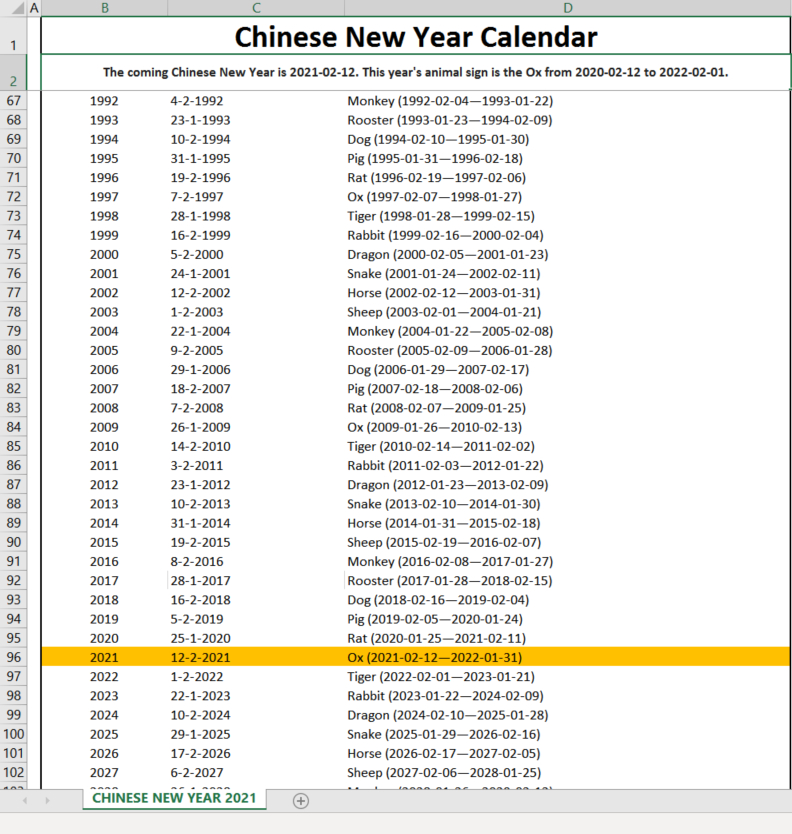Select the highlighted cell with year 2021

click(104, 657)
